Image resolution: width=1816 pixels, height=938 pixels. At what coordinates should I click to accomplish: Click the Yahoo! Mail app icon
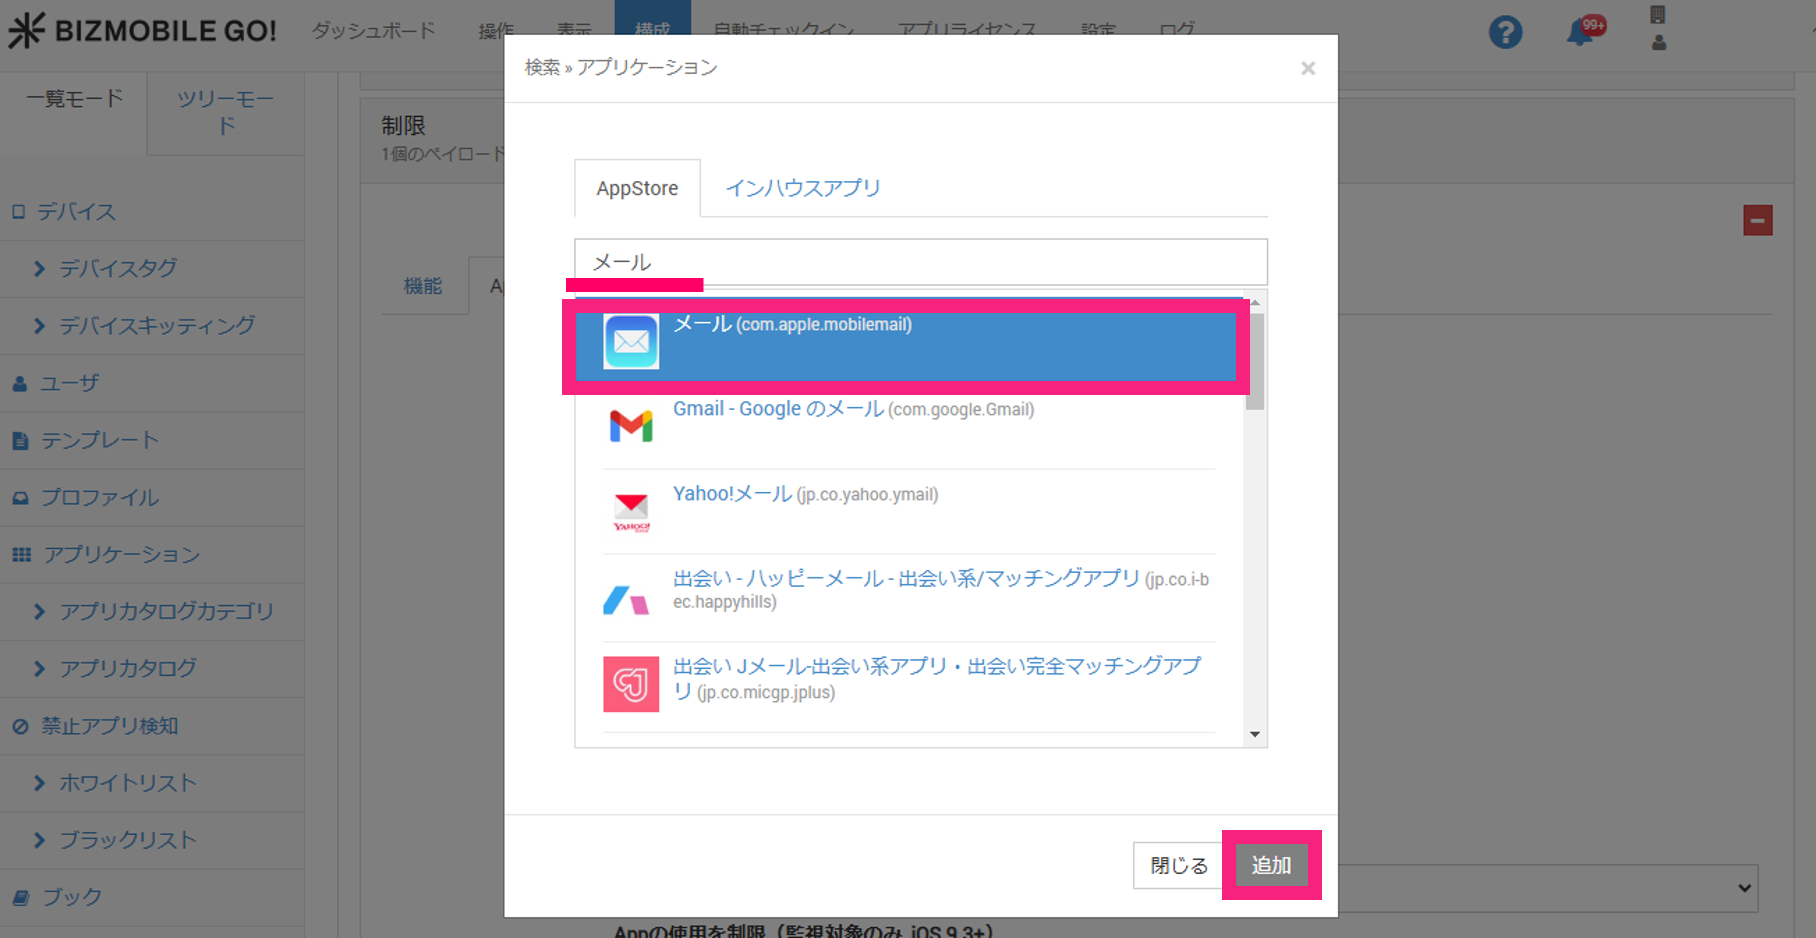631,511
